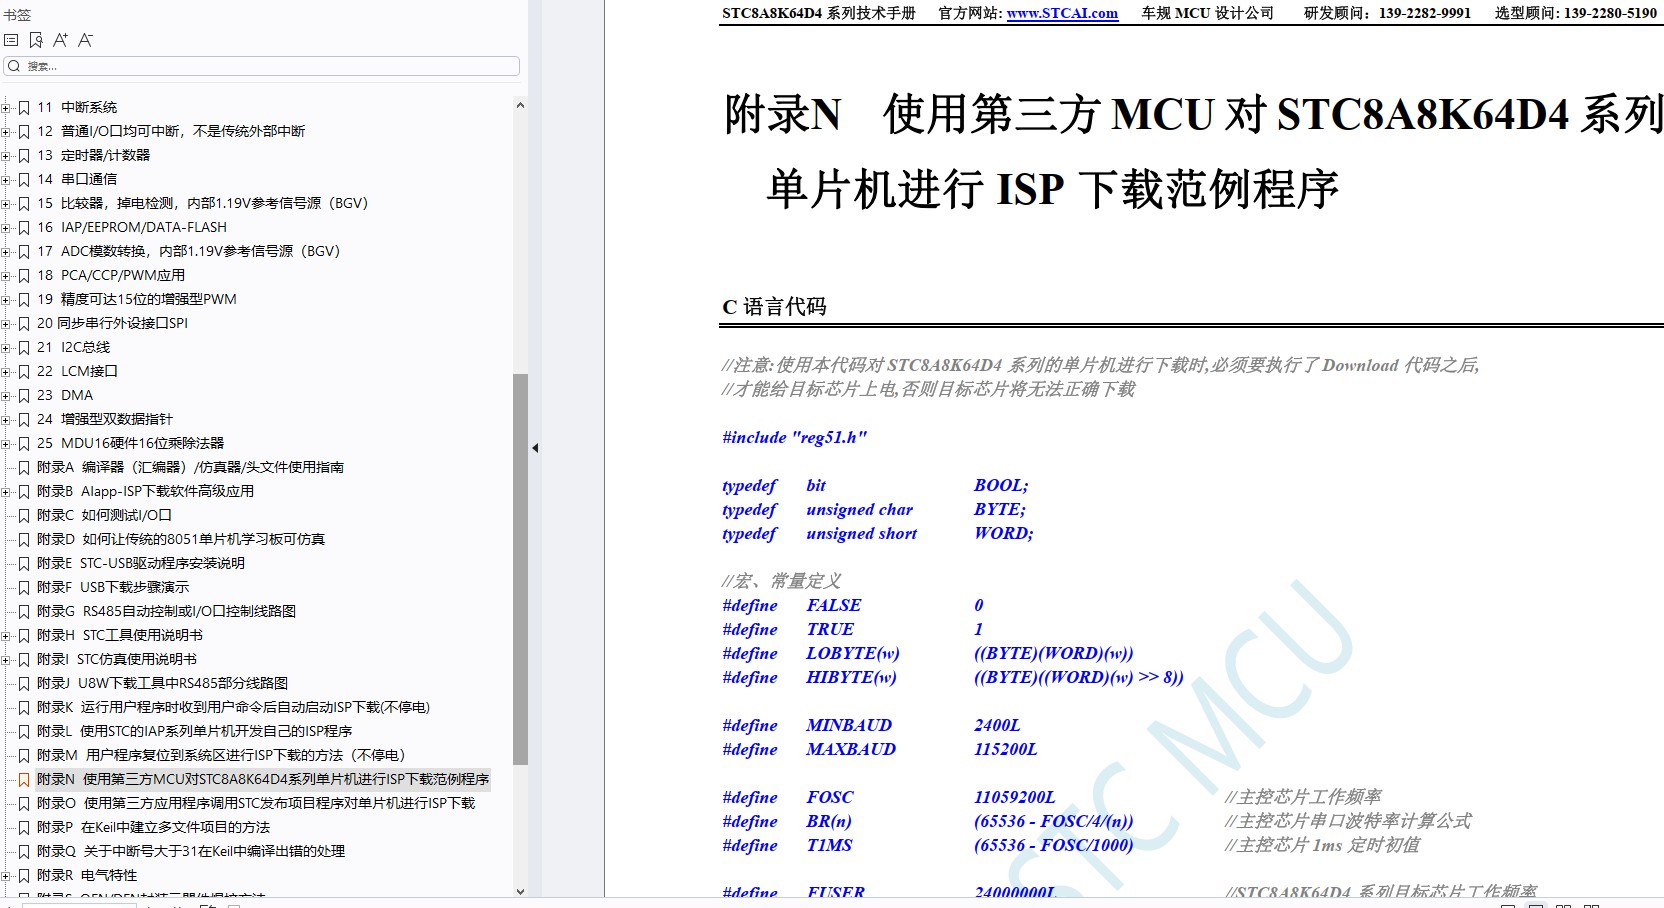Click bookmark icon beside '附录C 如何测试I/O口'
The height and width of the screenshot is (908, 1664).
pos(24,515)
